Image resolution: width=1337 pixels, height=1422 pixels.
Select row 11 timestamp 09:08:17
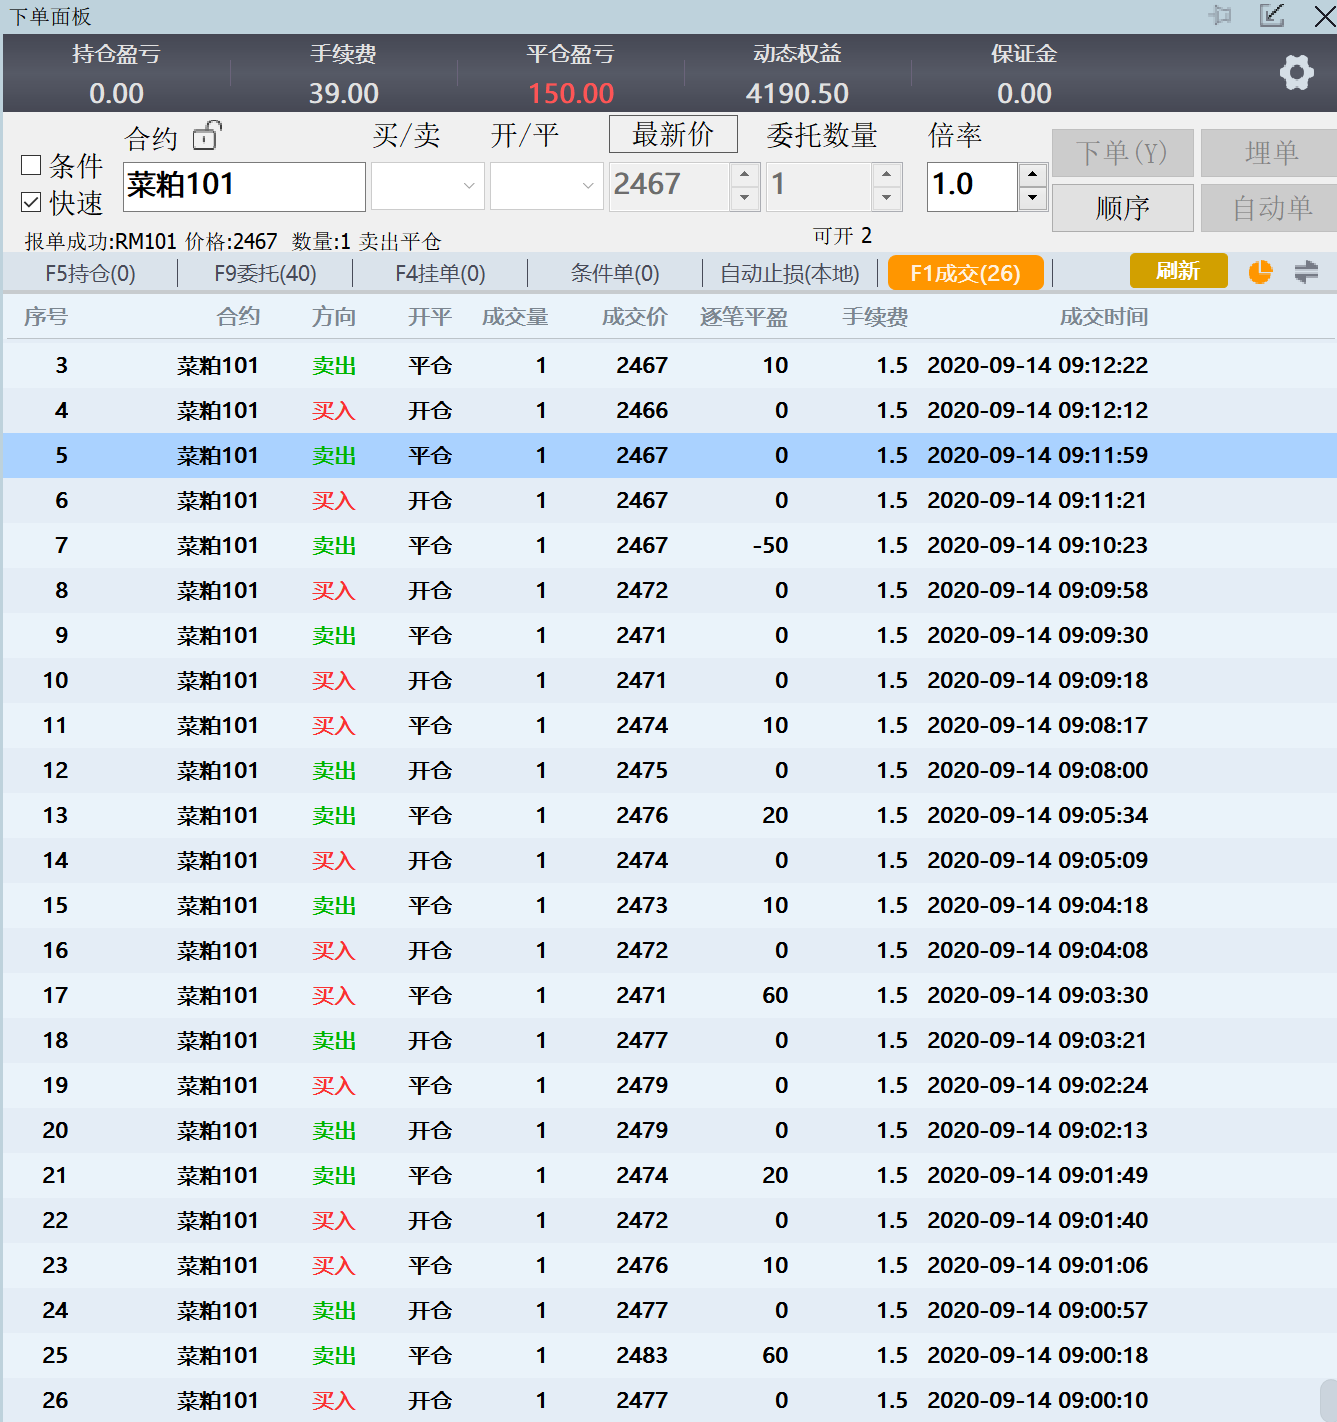pyautogui.click(x=1037, y=725)
